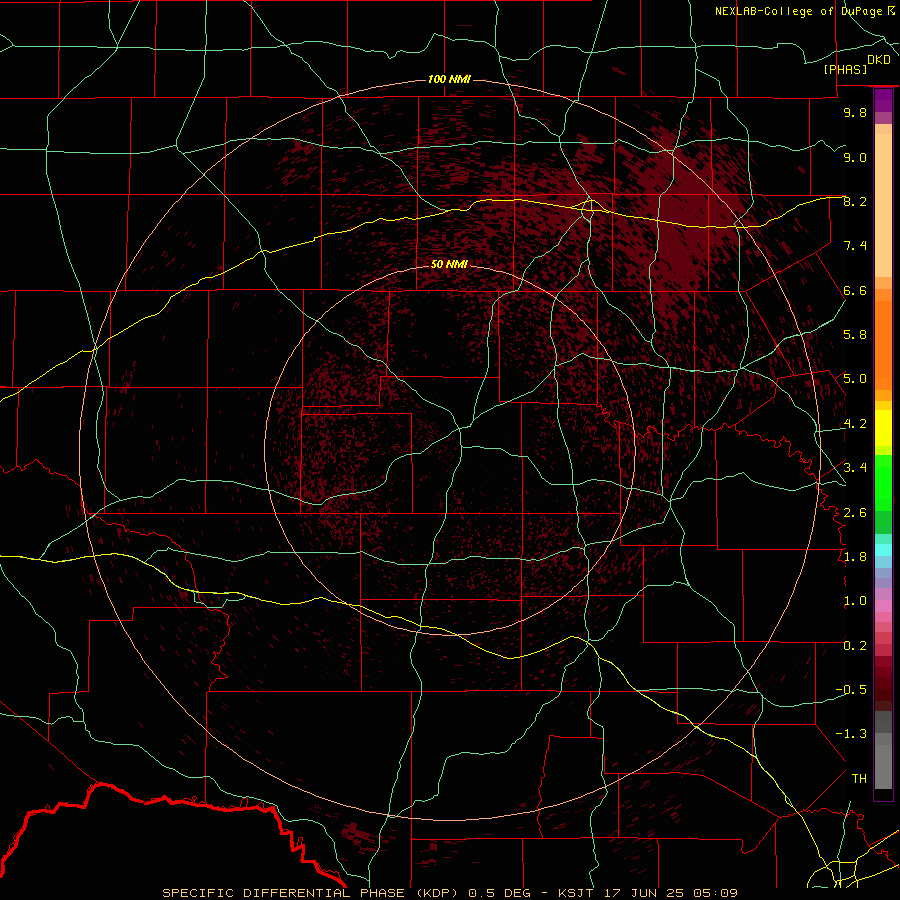Click the DKD product code label
The height and width of the screenshot is (900, 900).
click(879, 60)
